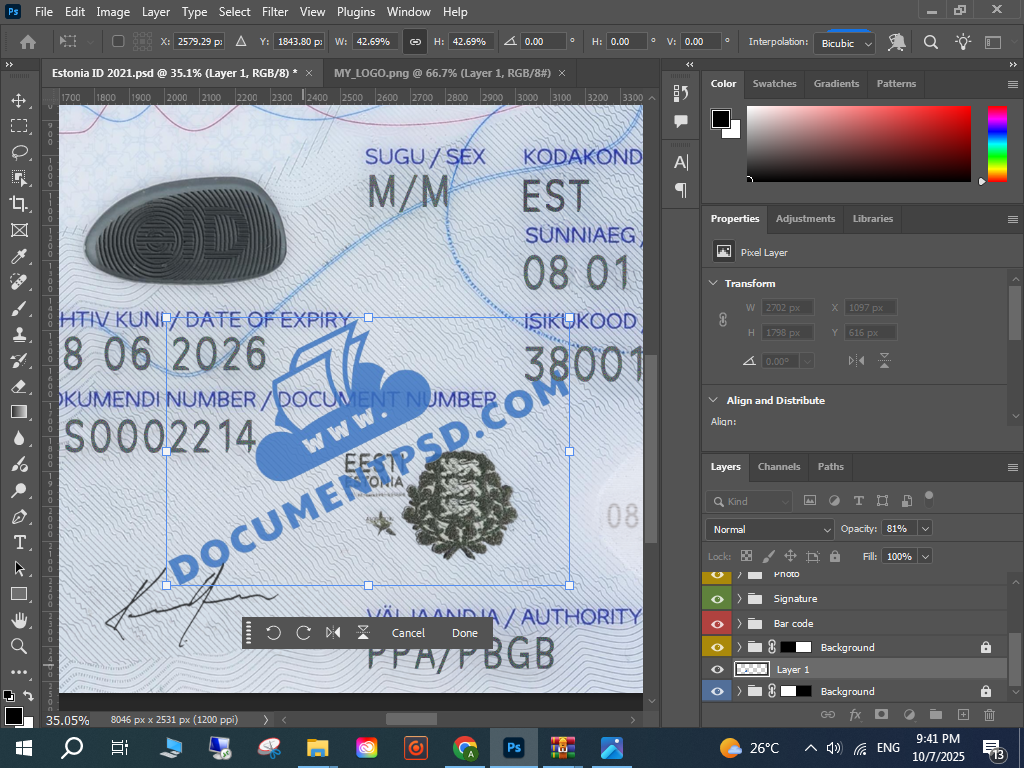Switch to the Channels tab

coord(778,467)
